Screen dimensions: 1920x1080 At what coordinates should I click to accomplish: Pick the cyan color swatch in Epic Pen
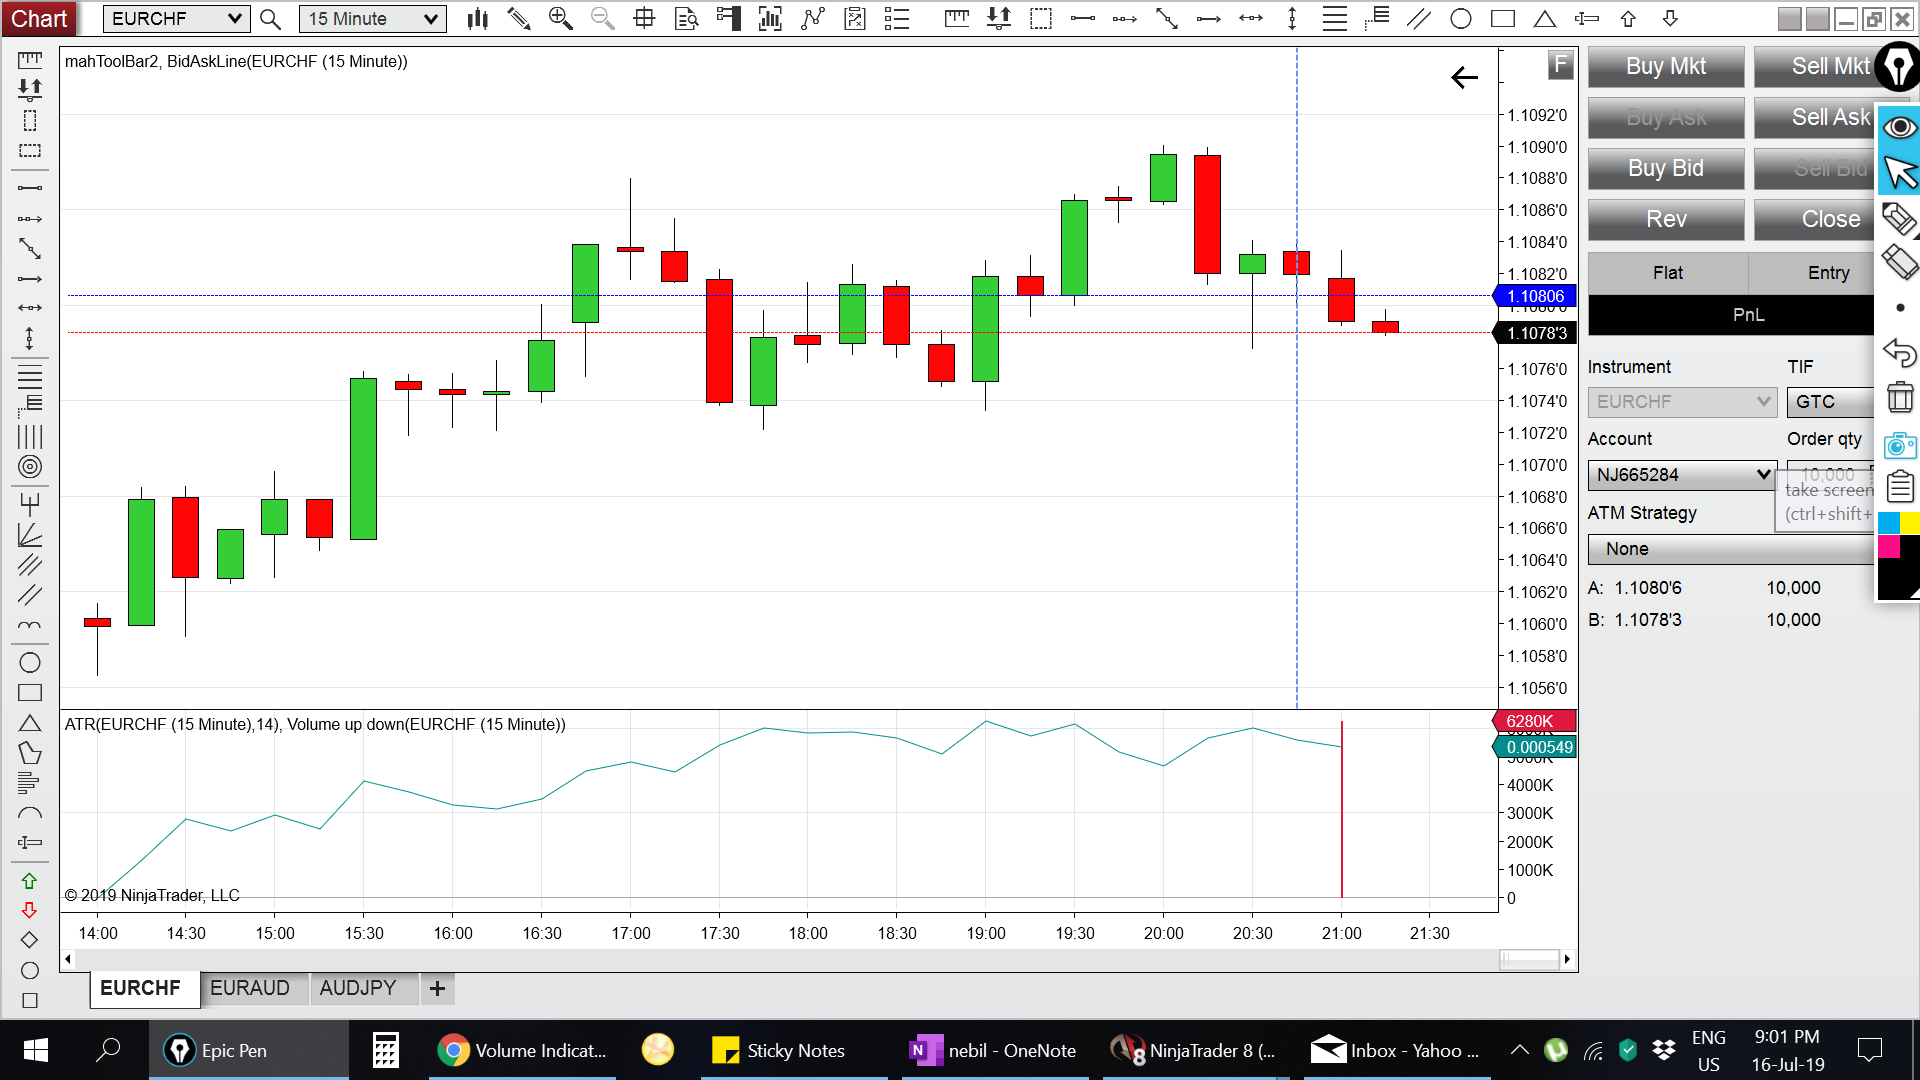coord(1887,523)
